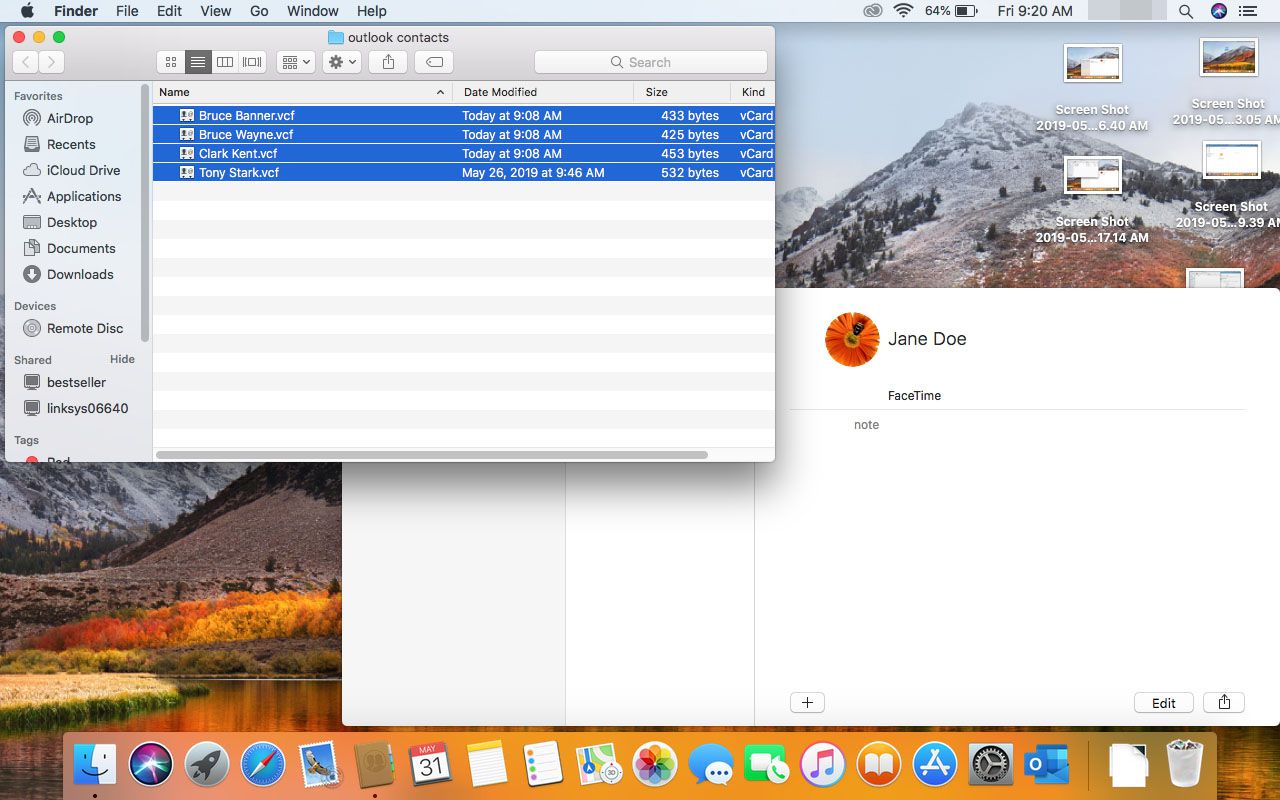This screenshot has width=1280, height=800.
Task: Click the Share button in Finder toolbar
Action: click(388, 62)
